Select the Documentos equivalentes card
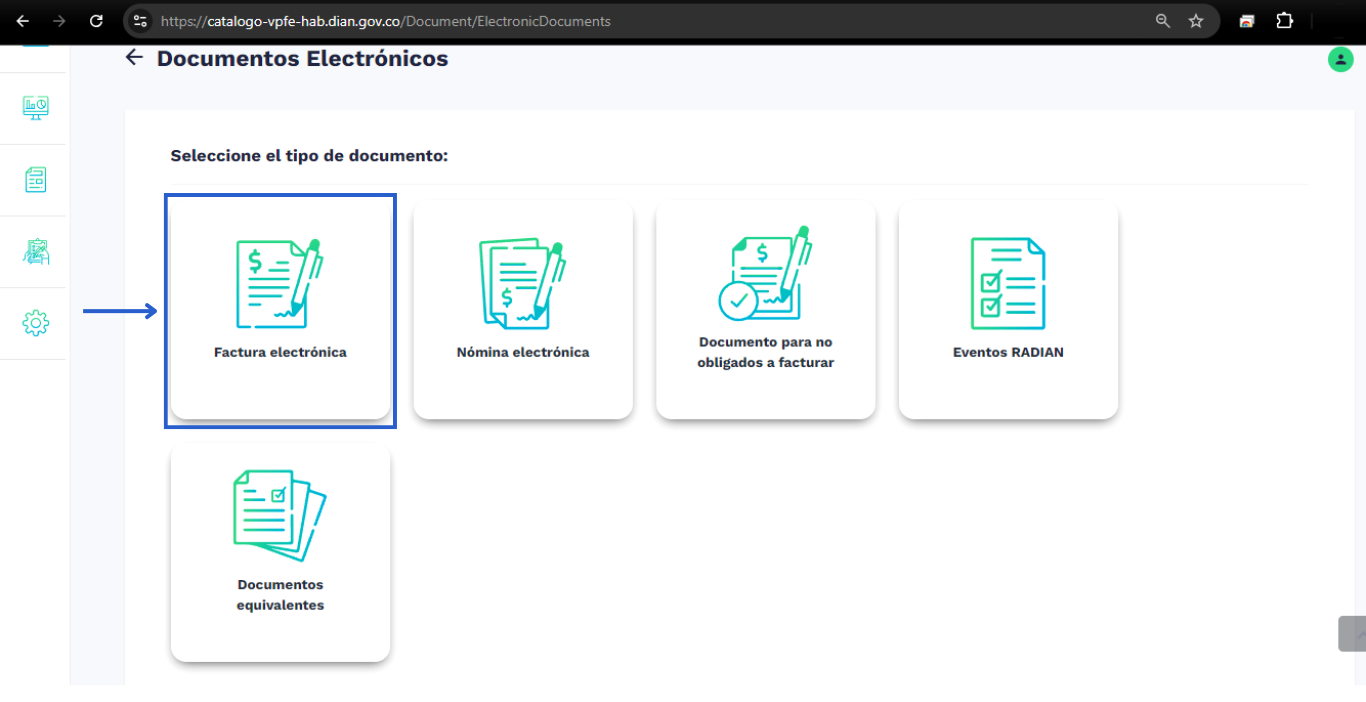 pyautogui.click(x=280, y=552)
